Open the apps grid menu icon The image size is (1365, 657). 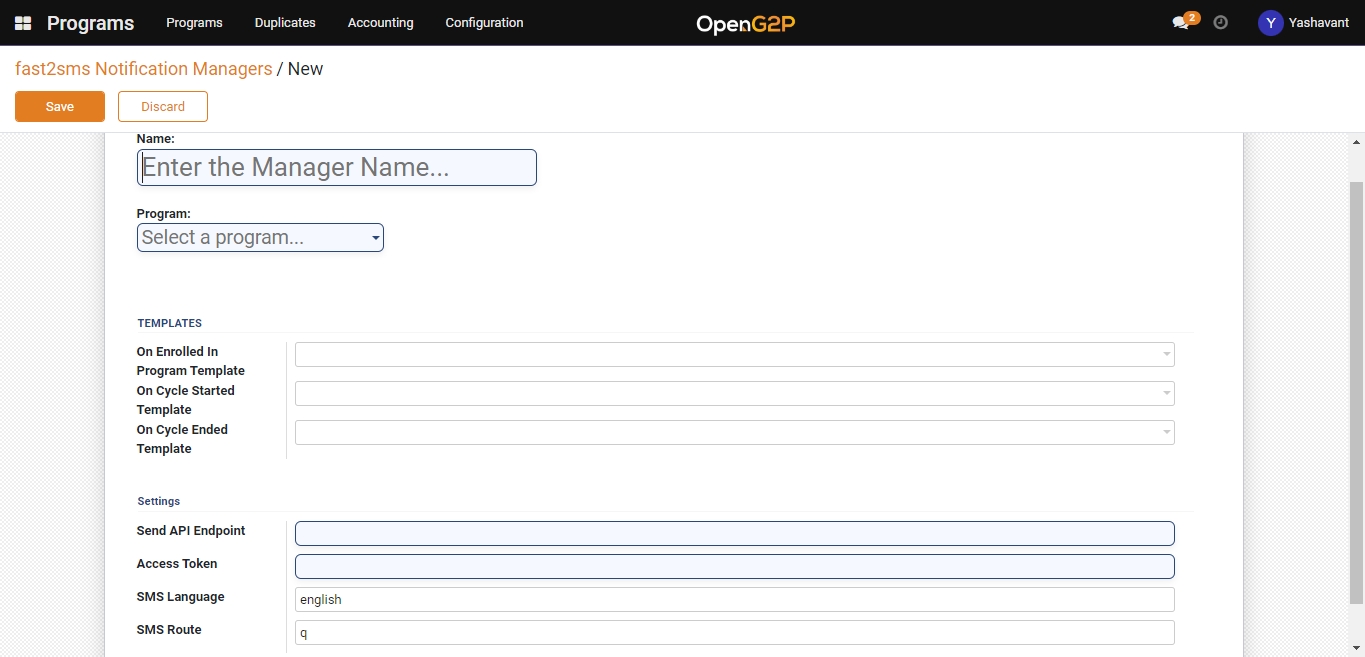pos(23,23)
